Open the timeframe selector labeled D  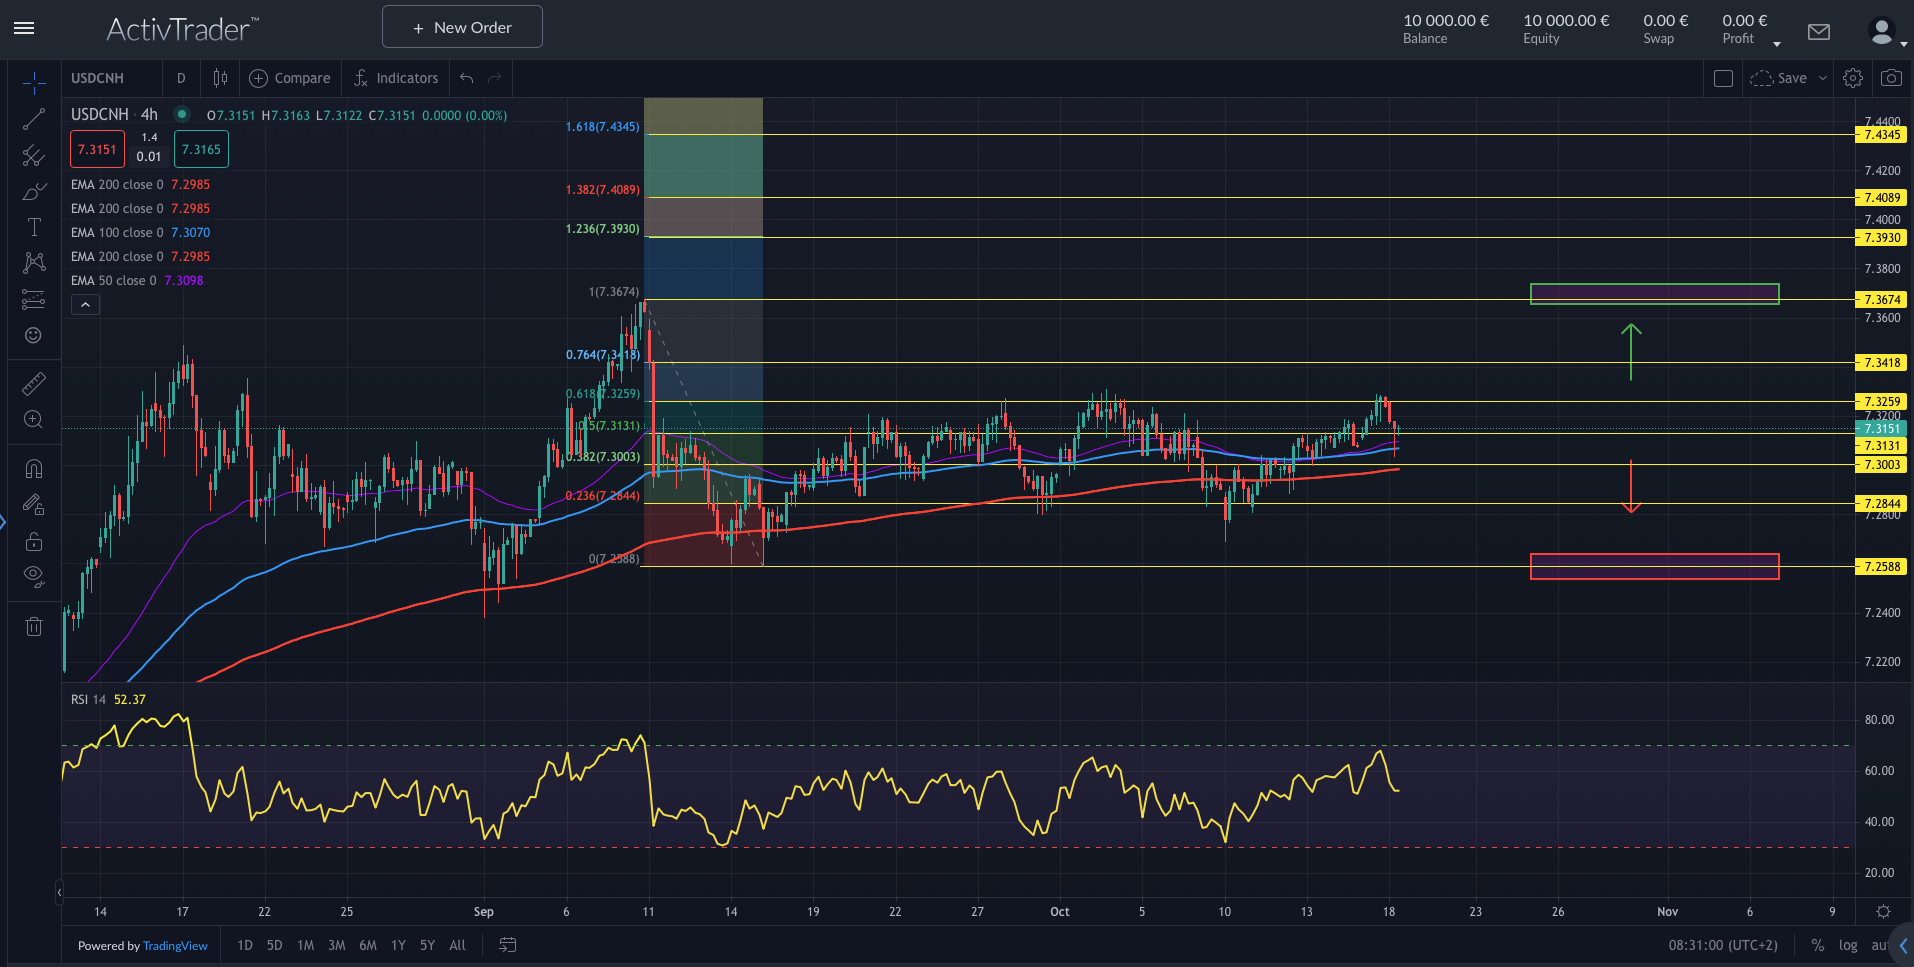pos(181,77)
